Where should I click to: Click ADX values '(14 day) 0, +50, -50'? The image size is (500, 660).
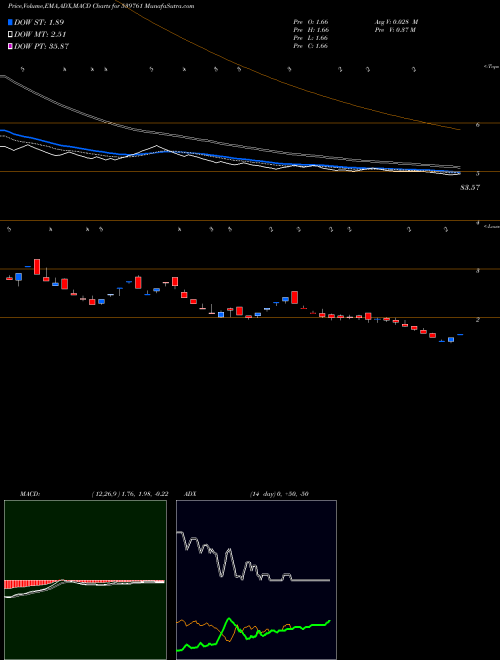[x=279, y=494]
